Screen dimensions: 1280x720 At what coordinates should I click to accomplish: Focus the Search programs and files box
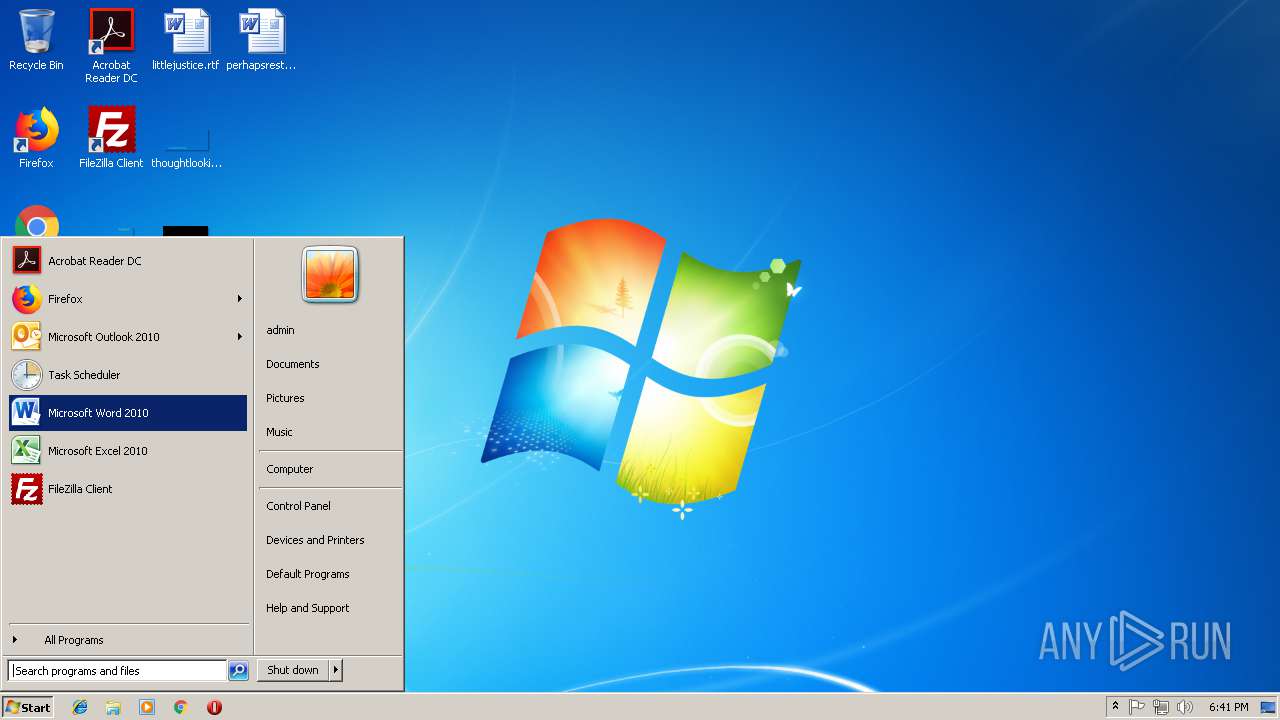117,671
